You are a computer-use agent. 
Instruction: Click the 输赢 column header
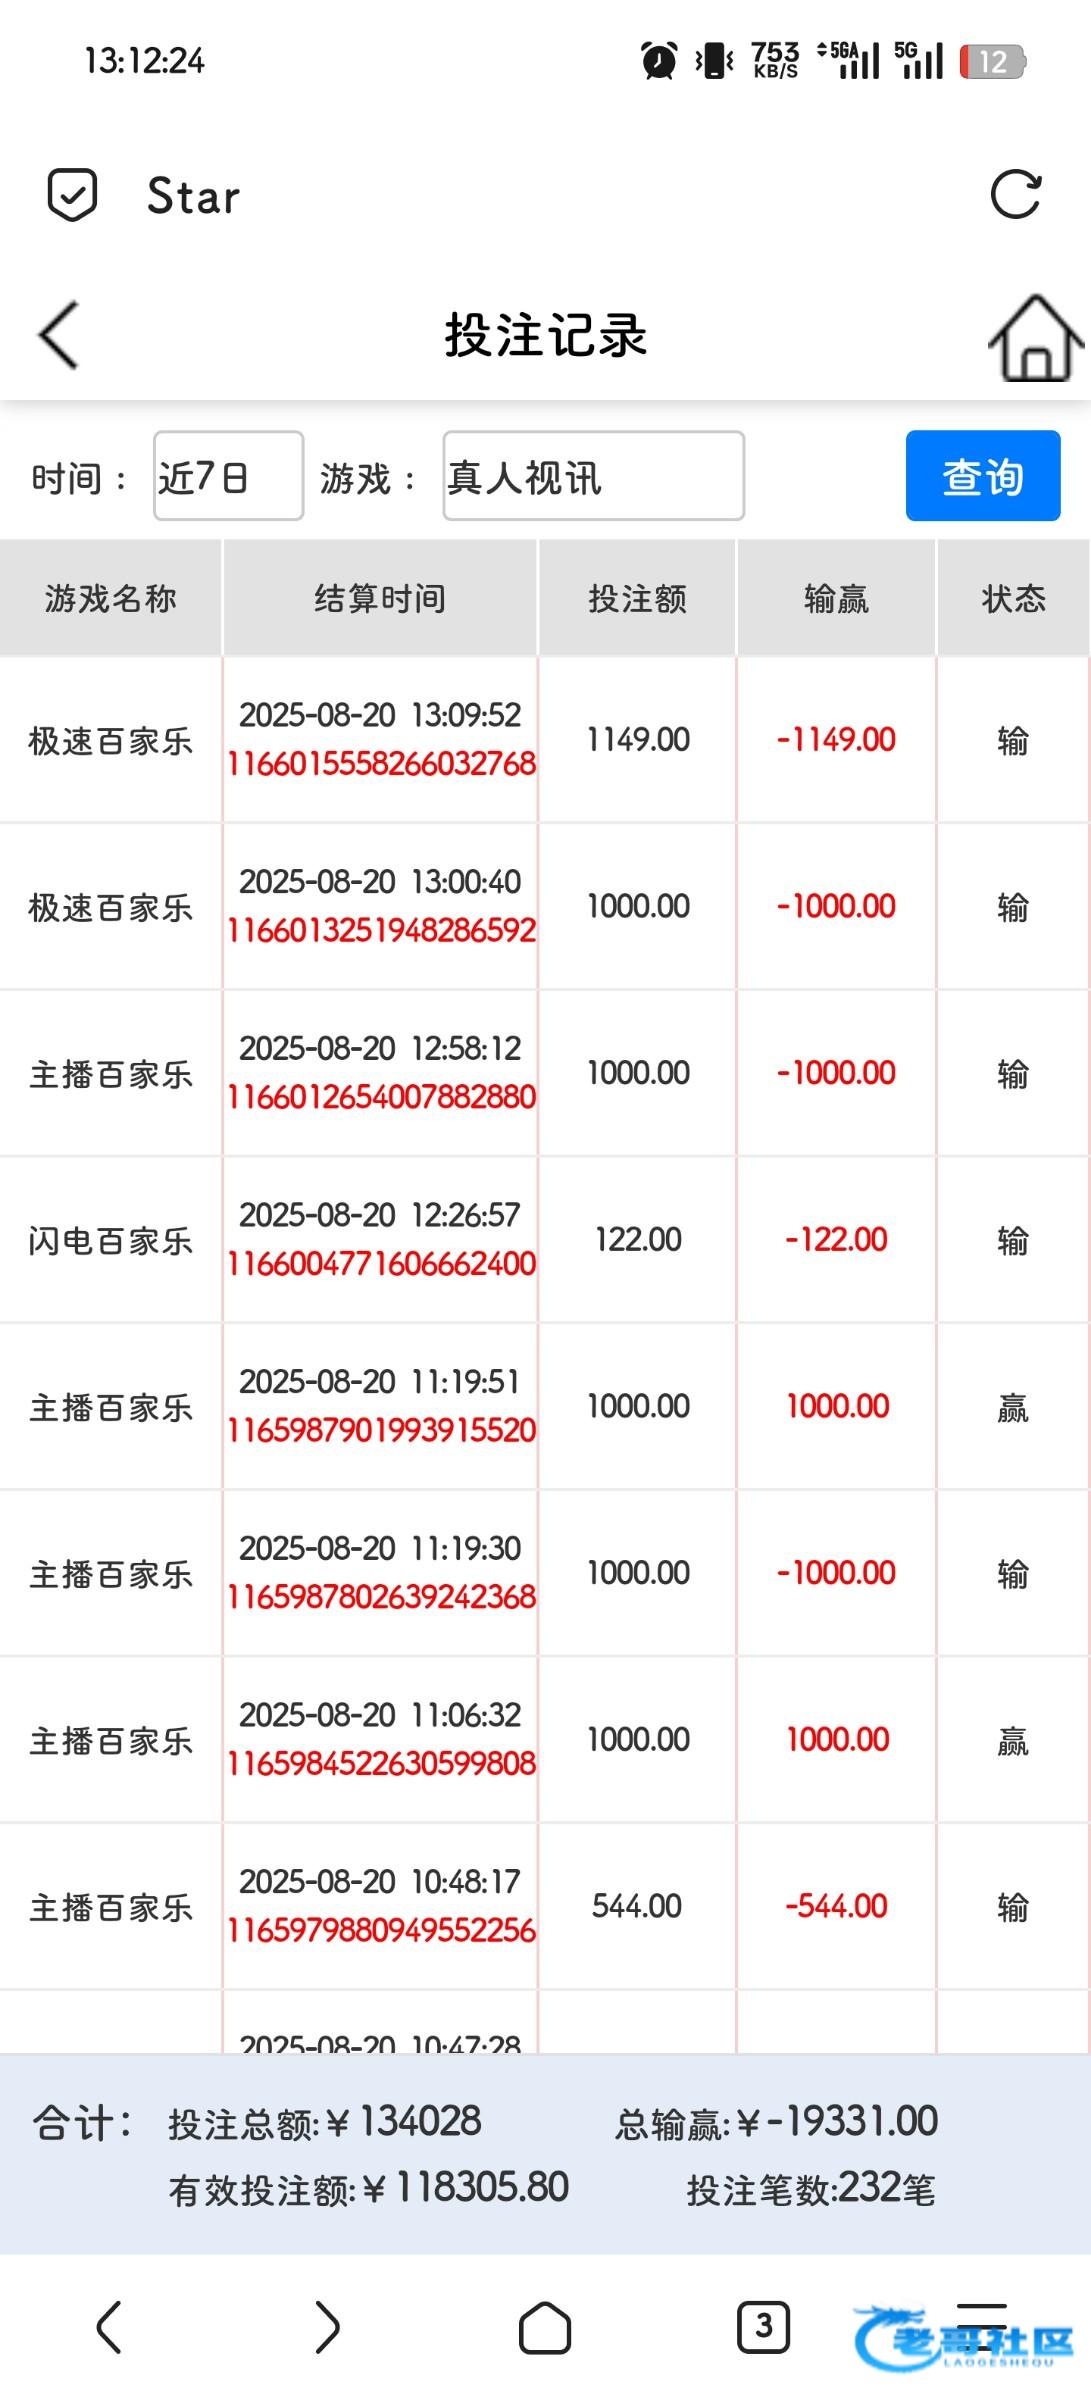(836, 598)
